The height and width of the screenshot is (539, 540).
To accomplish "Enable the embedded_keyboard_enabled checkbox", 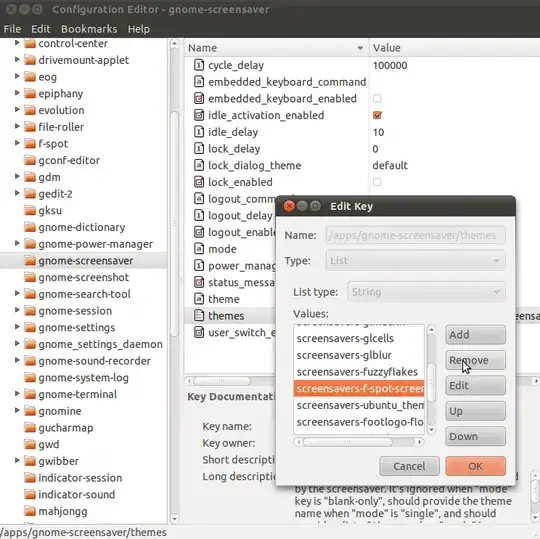I will point(377,99).
